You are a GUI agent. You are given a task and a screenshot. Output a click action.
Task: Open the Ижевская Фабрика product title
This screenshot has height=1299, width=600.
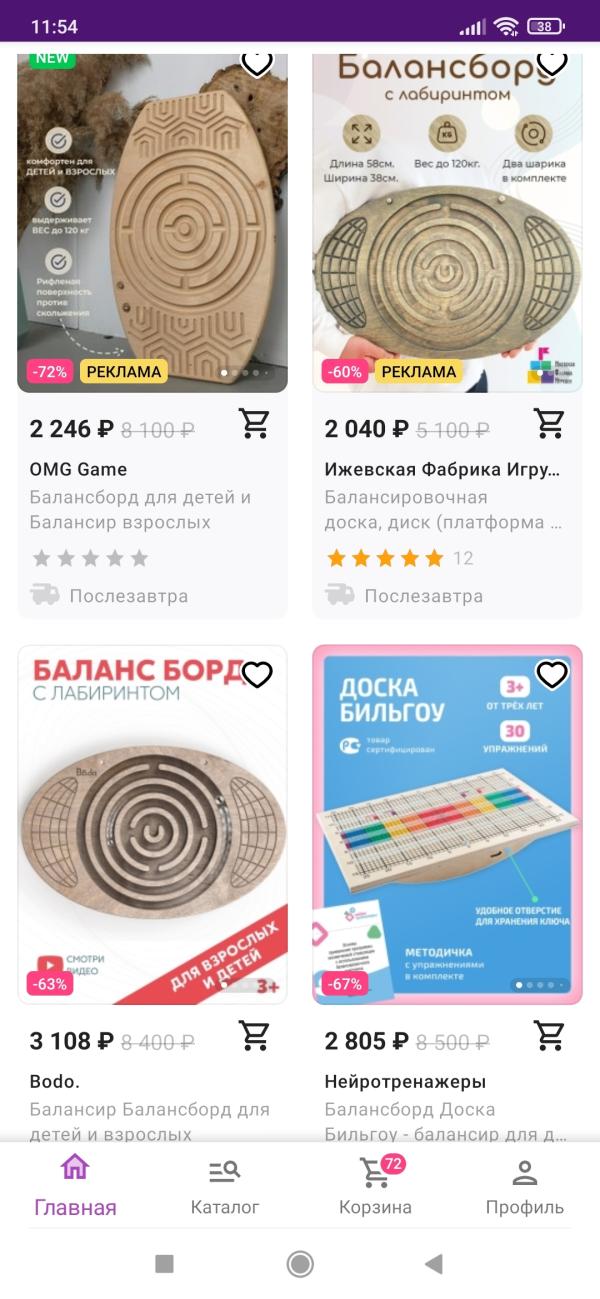442,469
